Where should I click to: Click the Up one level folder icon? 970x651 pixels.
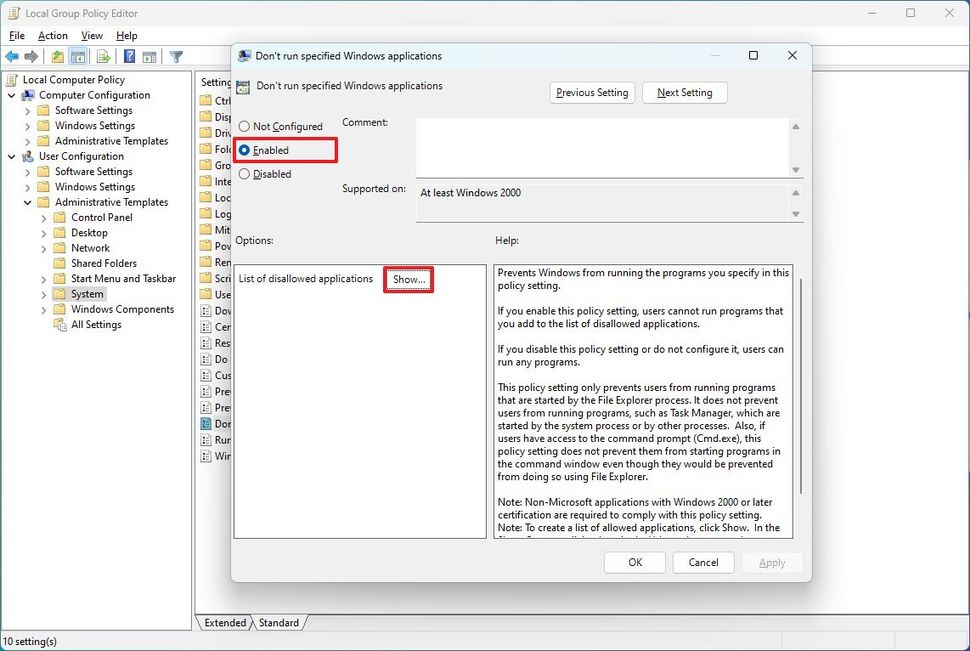click(57, 56)
